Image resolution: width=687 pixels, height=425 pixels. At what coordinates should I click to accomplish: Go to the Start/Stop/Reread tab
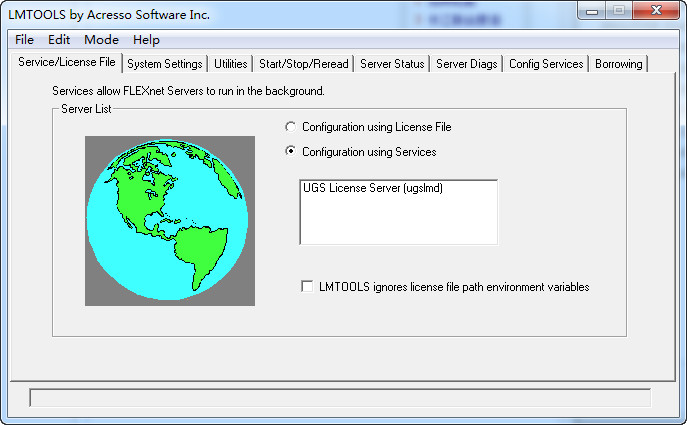(304, 64)
